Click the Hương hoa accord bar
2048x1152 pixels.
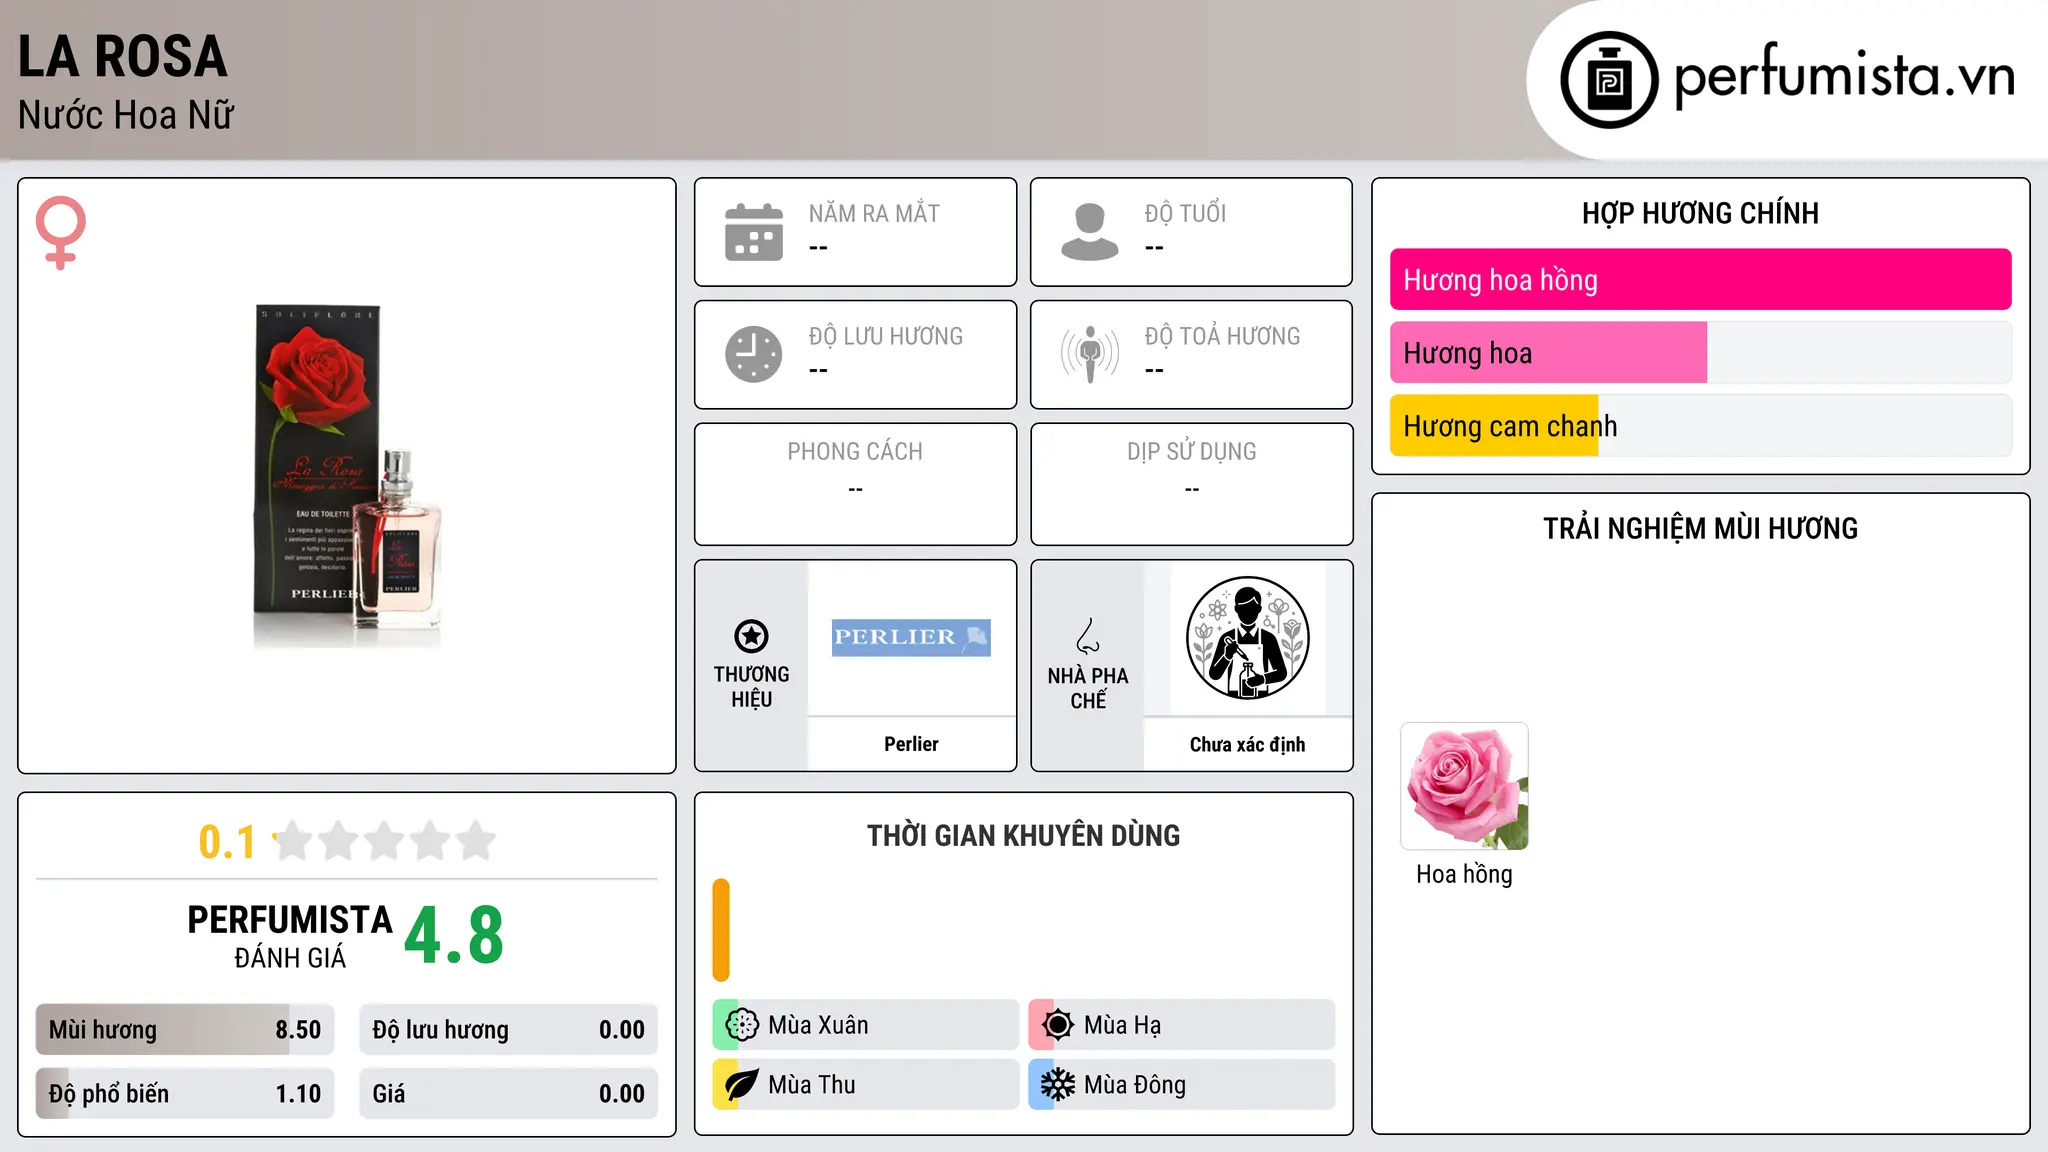1700,353
